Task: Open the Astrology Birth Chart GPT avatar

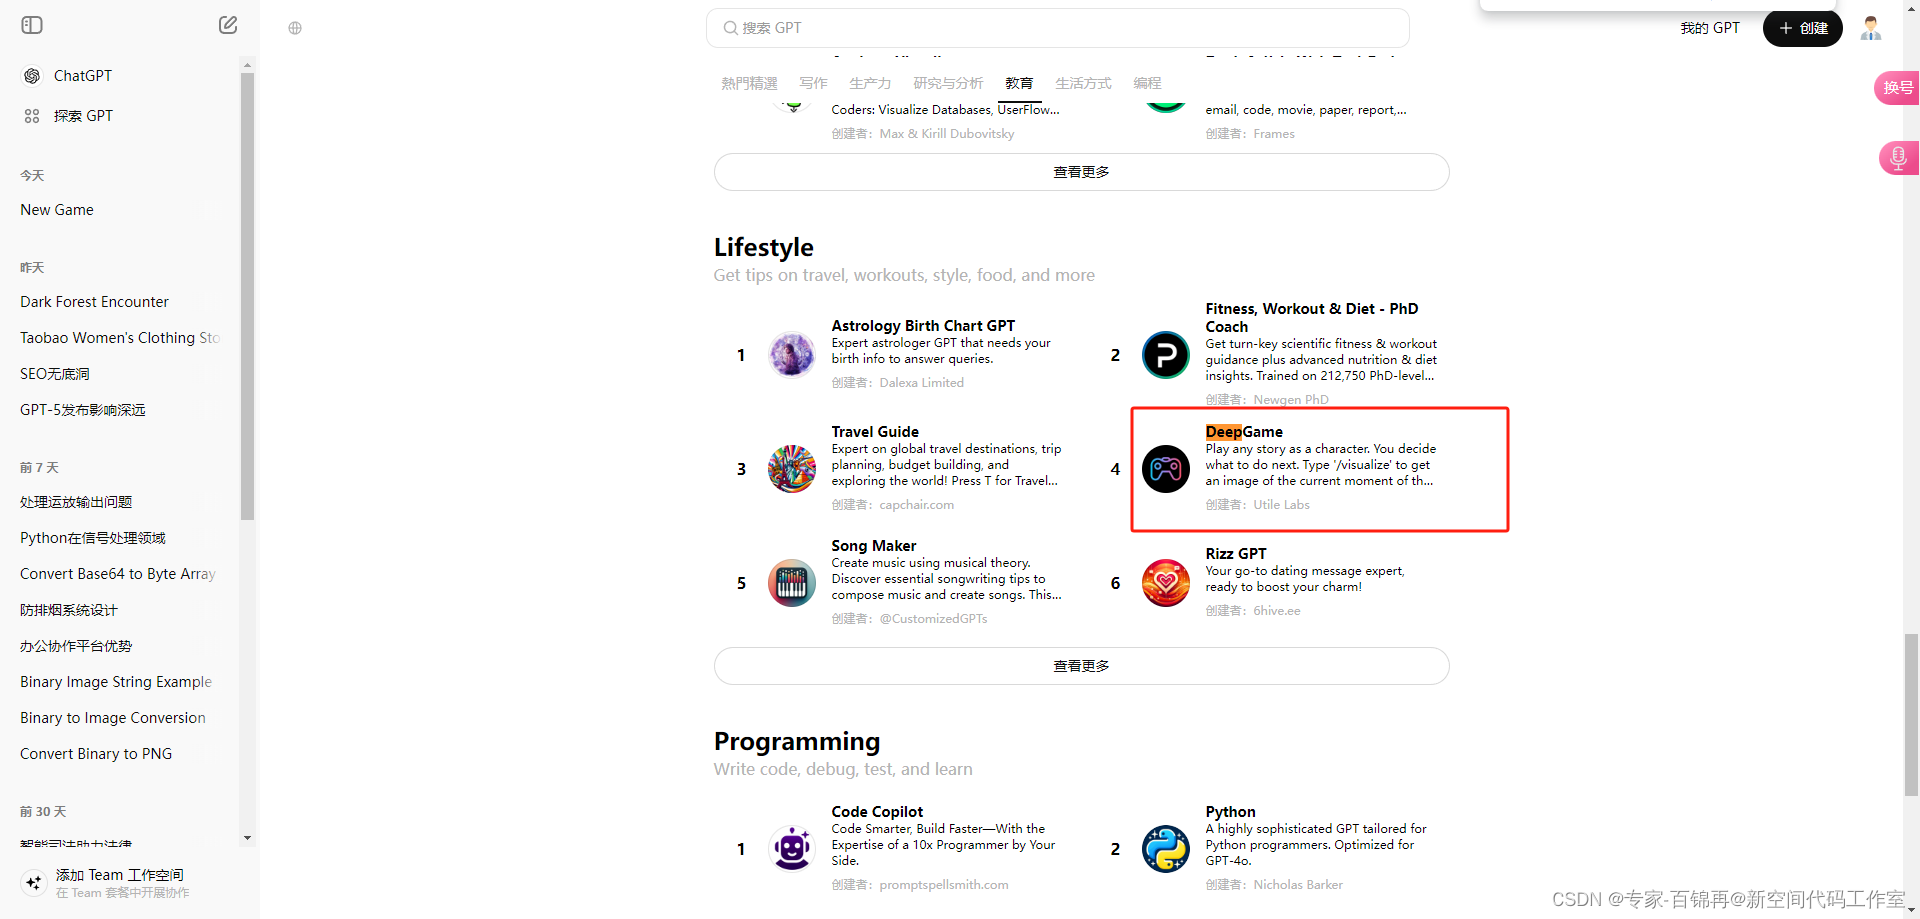Action: pyautogui.click(x=792, y=355)
